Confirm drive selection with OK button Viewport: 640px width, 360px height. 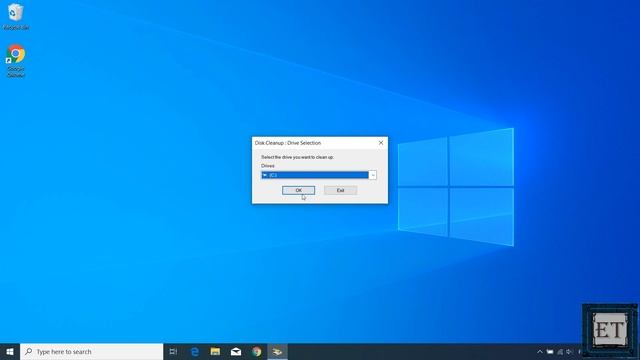(x=298, y=190)
